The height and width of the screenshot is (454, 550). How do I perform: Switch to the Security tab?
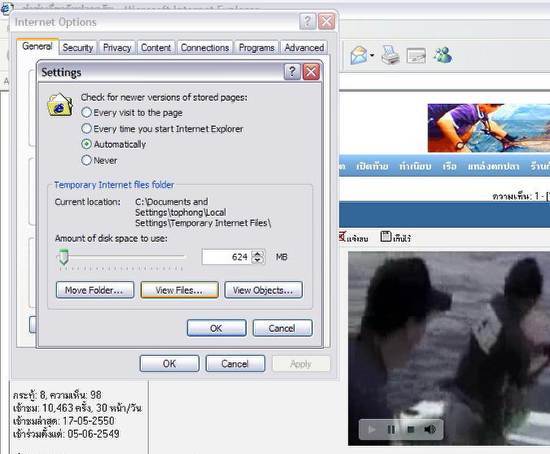(x=78, y=48)
